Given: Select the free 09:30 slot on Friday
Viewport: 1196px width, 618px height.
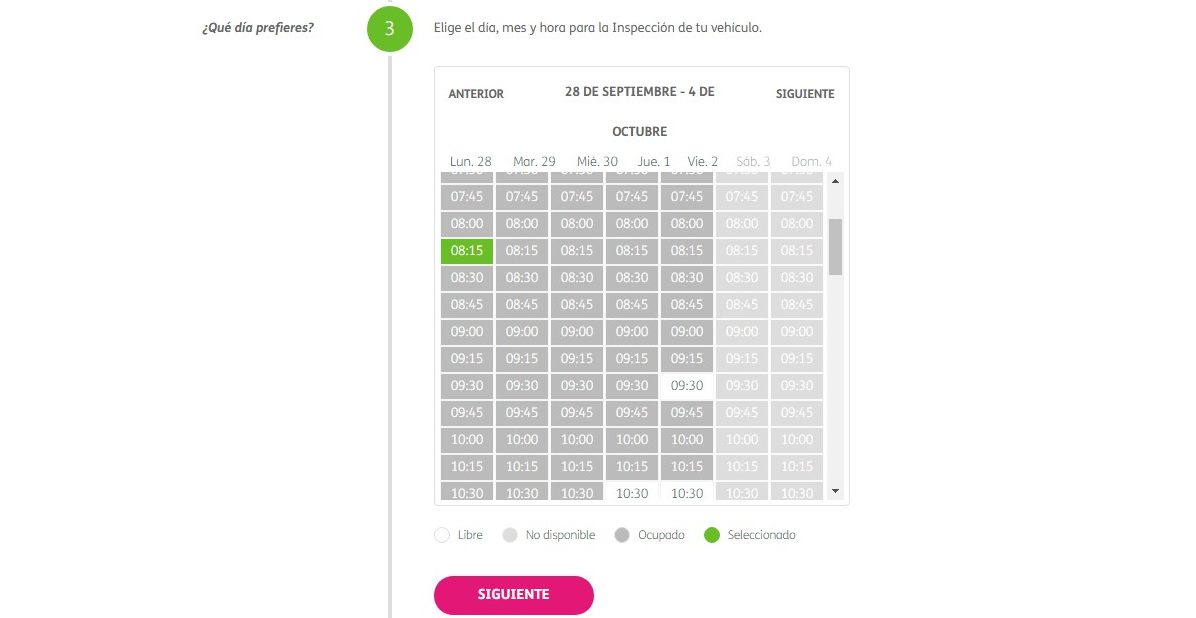Looking at the screenshot, I should tap(687, 386).
